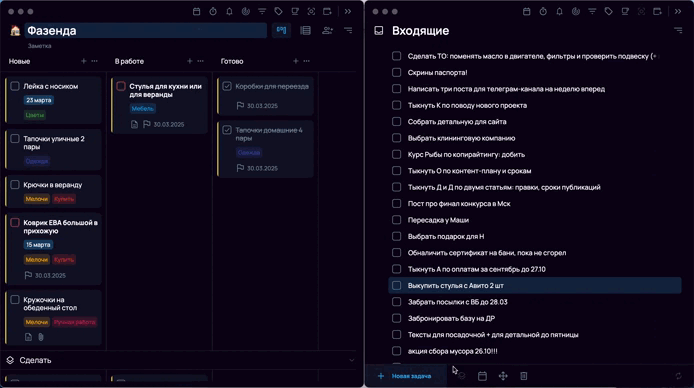The height and width of the screenshot is (388, 694).
Task: Open Входящие sort options menu
Action: pyautogui.click(x=678, y=30)
